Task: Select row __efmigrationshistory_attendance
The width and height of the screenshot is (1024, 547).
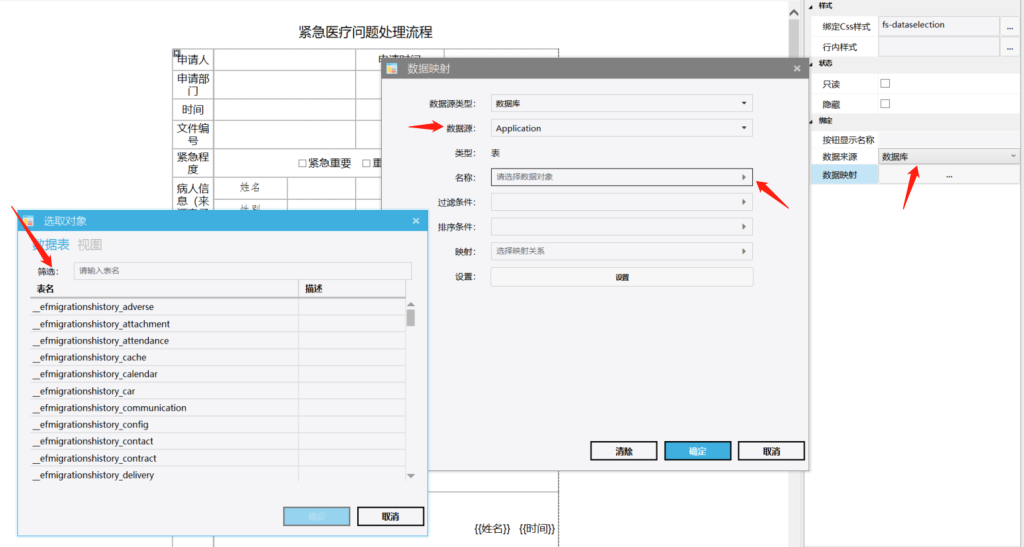Action: coord(217,341)
